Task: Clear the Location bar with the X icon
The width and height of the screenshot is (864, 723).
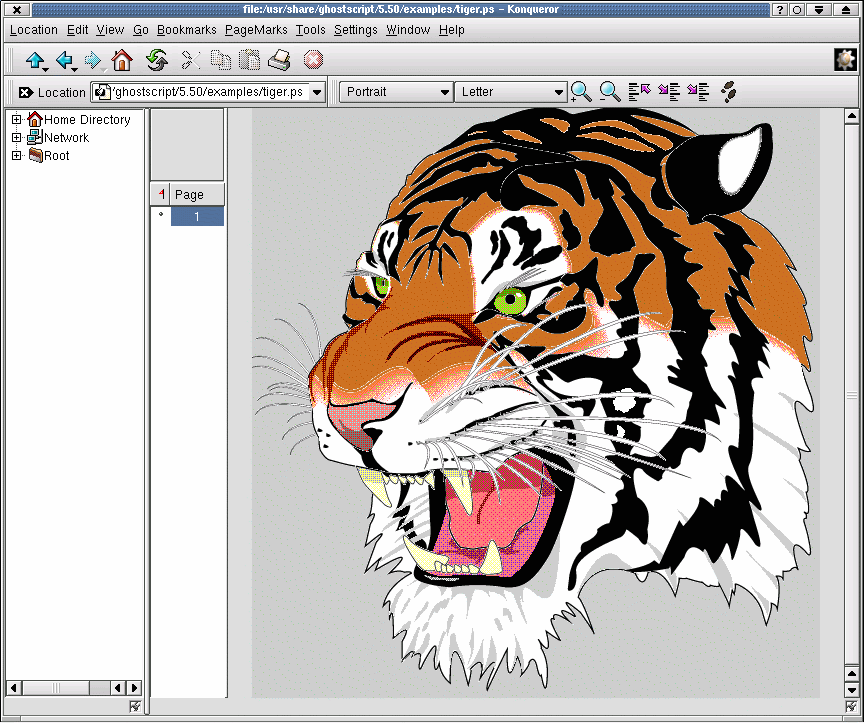Action: pos(25,92)
